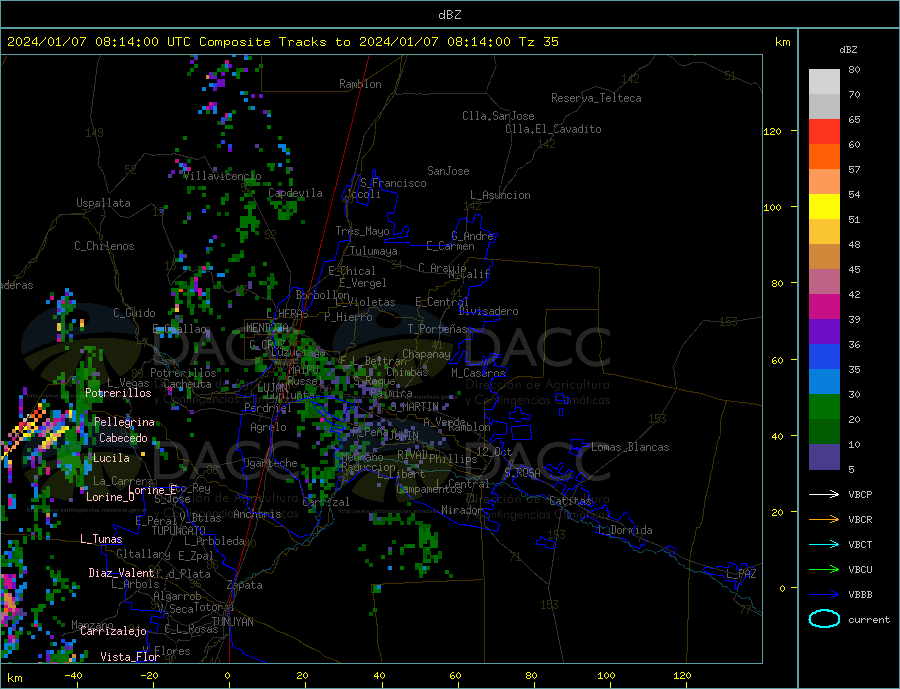
Task: Click the Clla.El_Cavadito label
Action: point(553,129)
